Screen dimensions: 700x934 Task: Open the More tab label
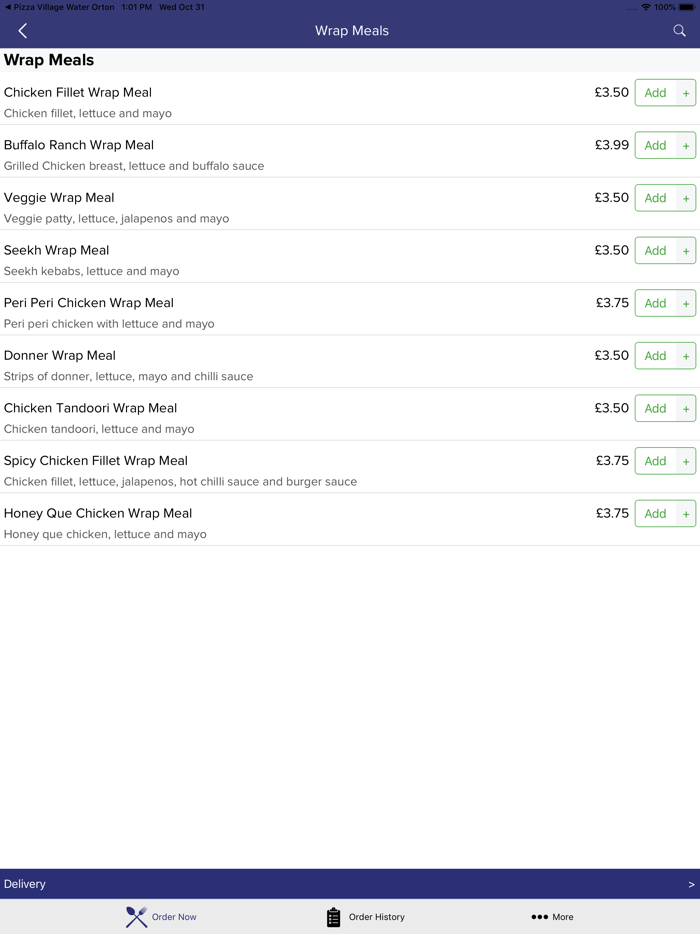(x=563, y=917)
